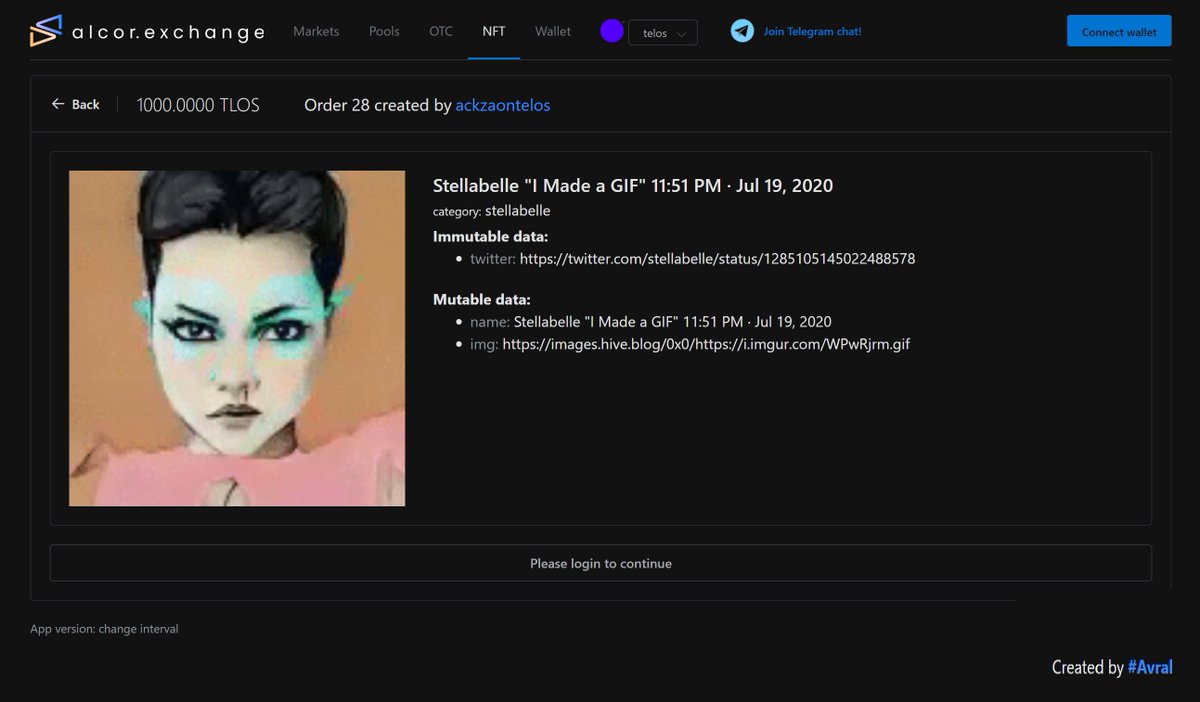The height and width of the screenshot is (702, 1200).
Task: Click the img imgur GIF URL
Action: 706,344
